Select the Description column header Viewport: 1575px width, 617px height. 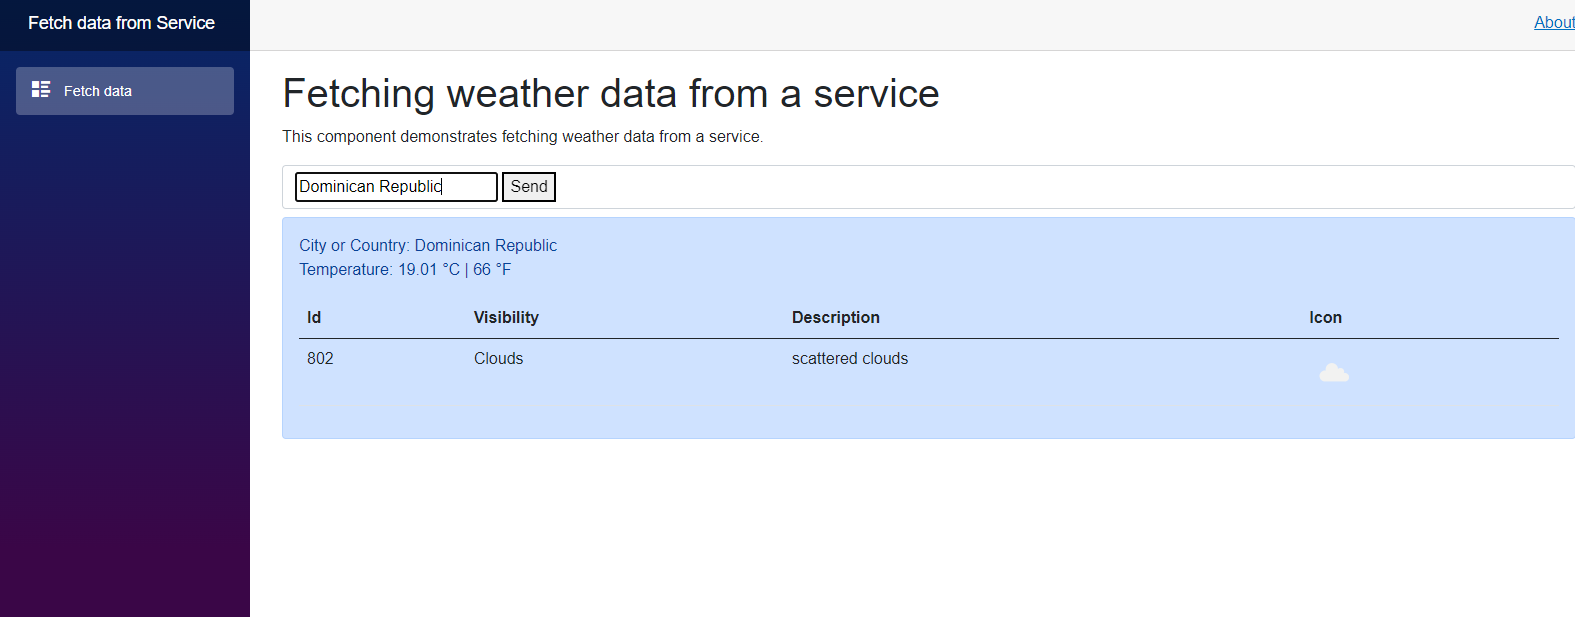pos(836,317)
